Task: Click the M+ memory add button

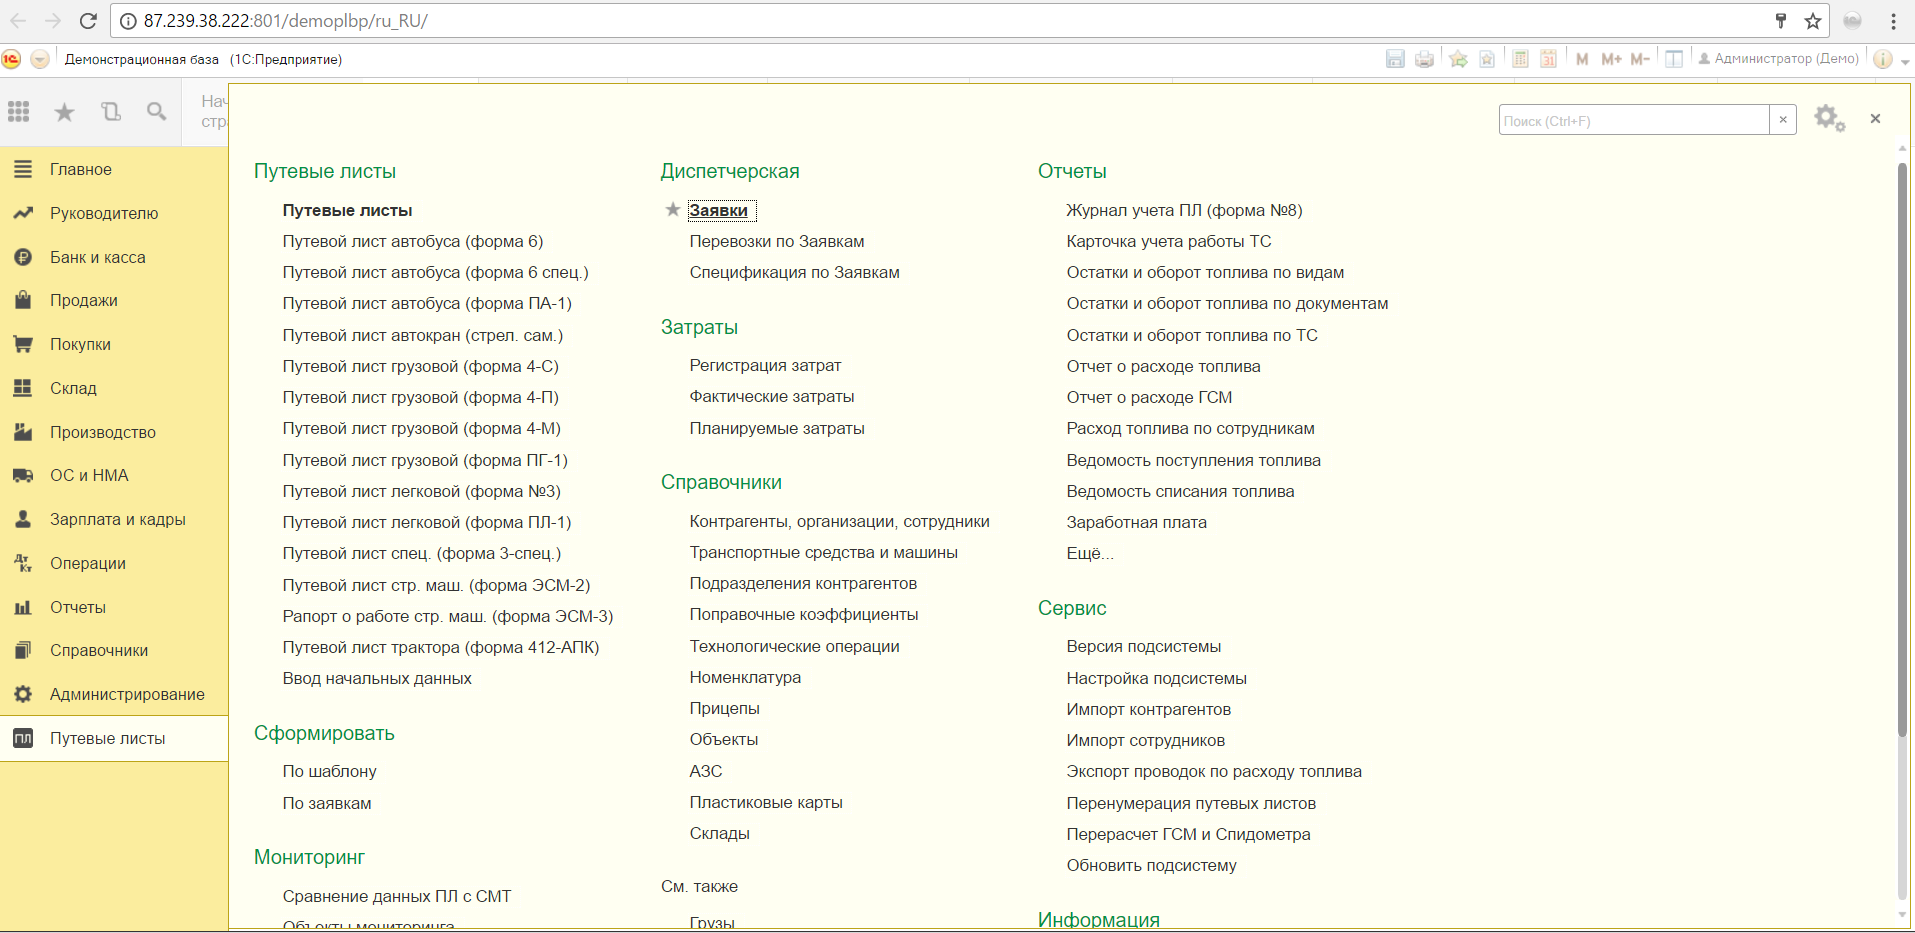Action: coord(1611,59)
